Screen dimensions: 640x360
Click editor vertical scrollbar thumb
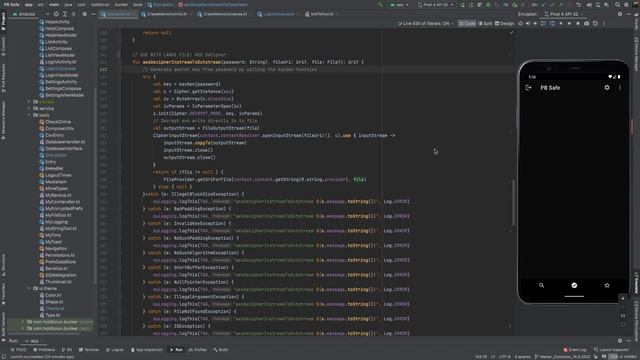click(513, 202)
